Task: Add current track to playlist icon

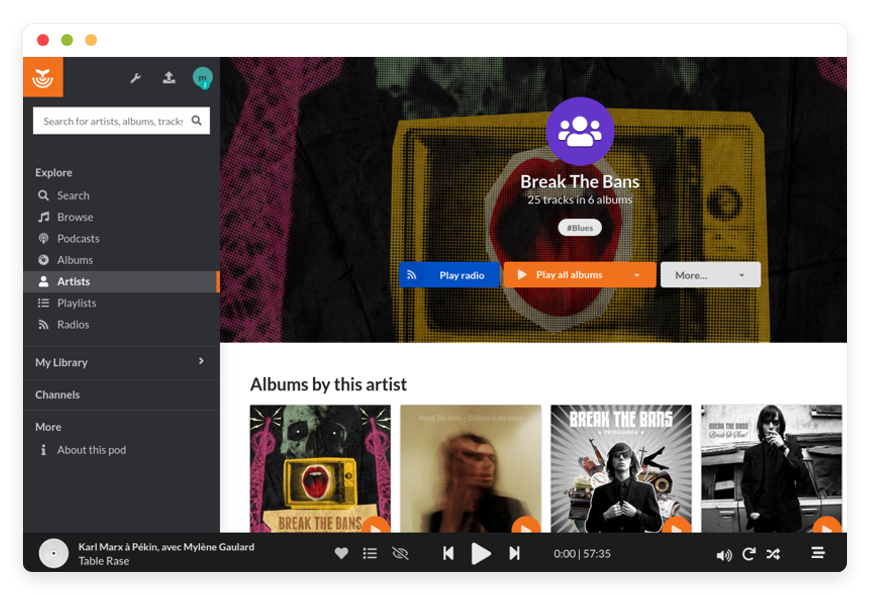Action: 370,553
